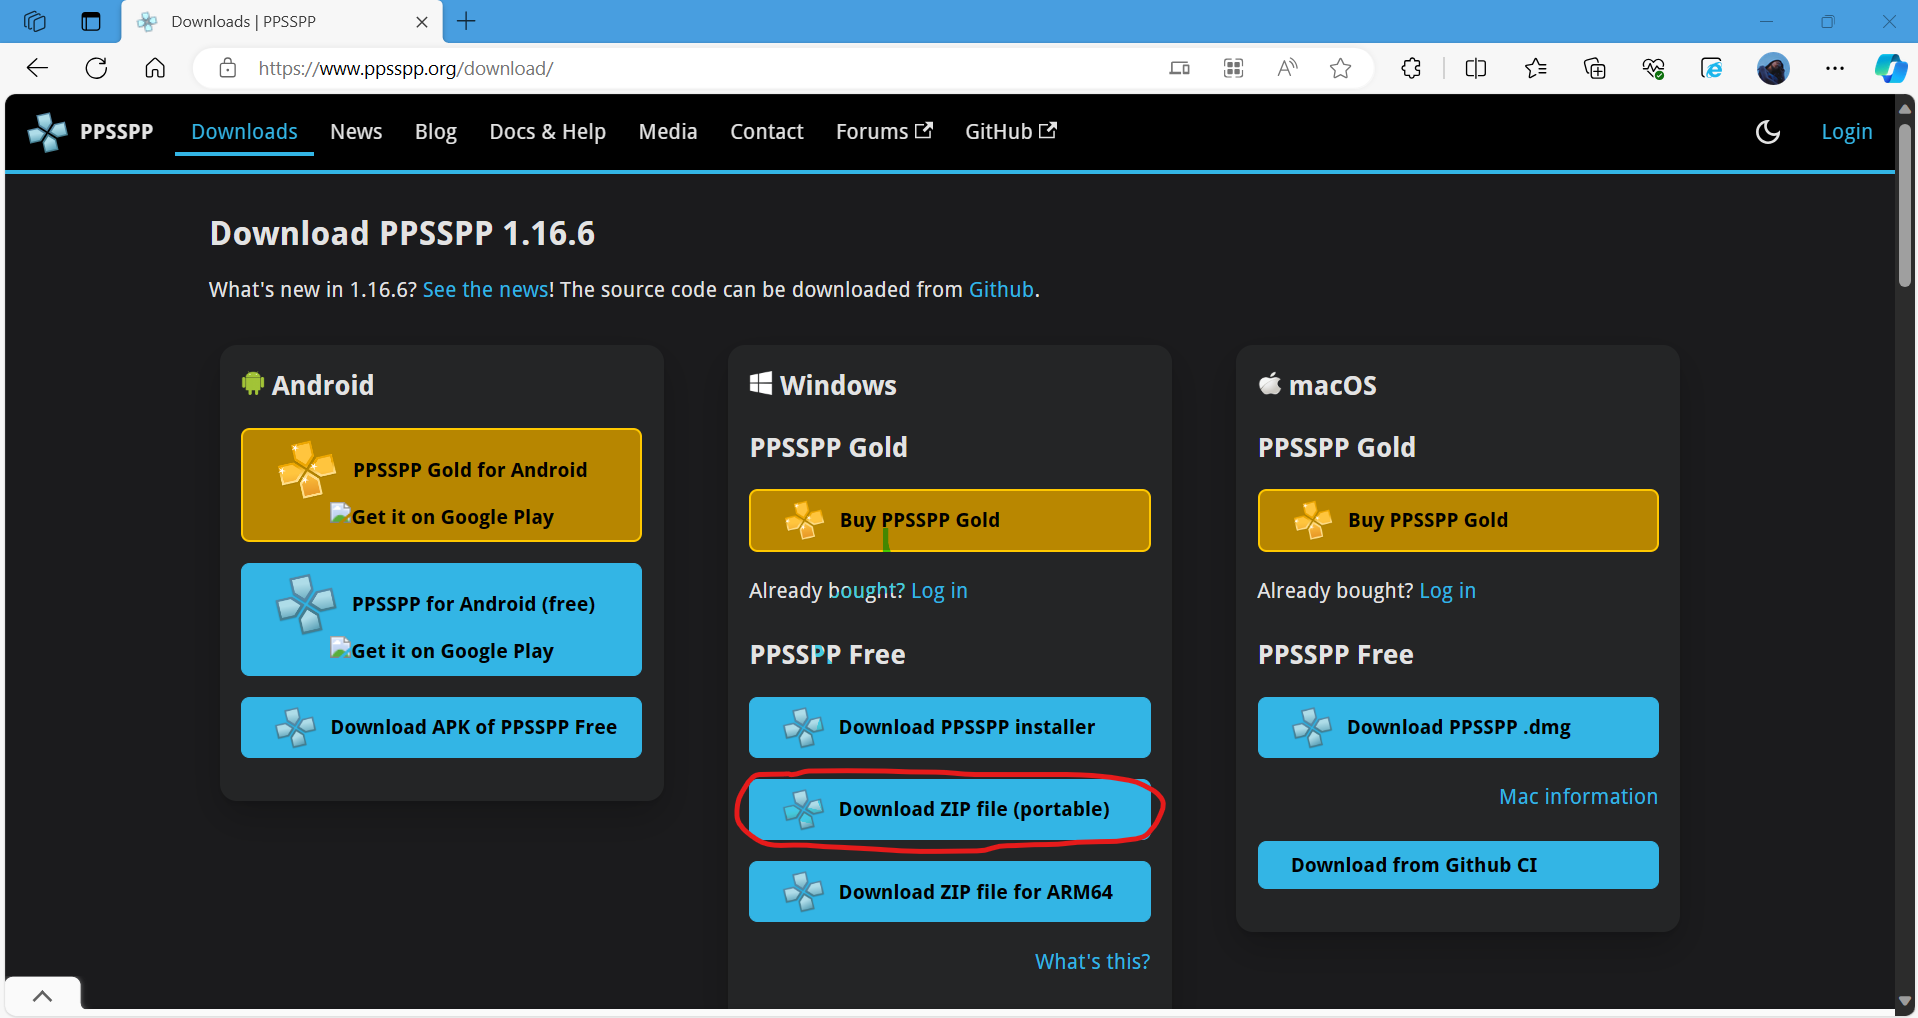Open the Login link
Image resolution: width=1918 pixels, height=1018 pixels.
pyautogui.click(x=1846, y=132)
